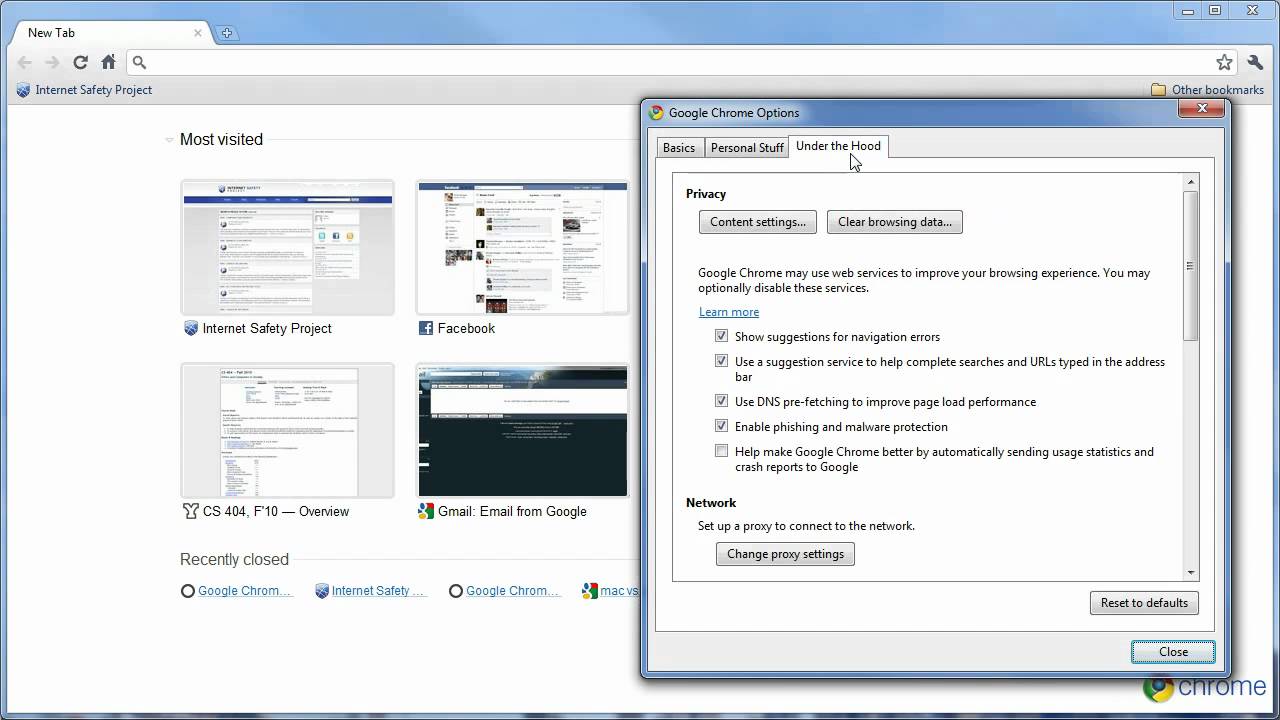Open the Internet Safety Project thumbnail
Screen dimensions: 1280x720
coord(287,247)
